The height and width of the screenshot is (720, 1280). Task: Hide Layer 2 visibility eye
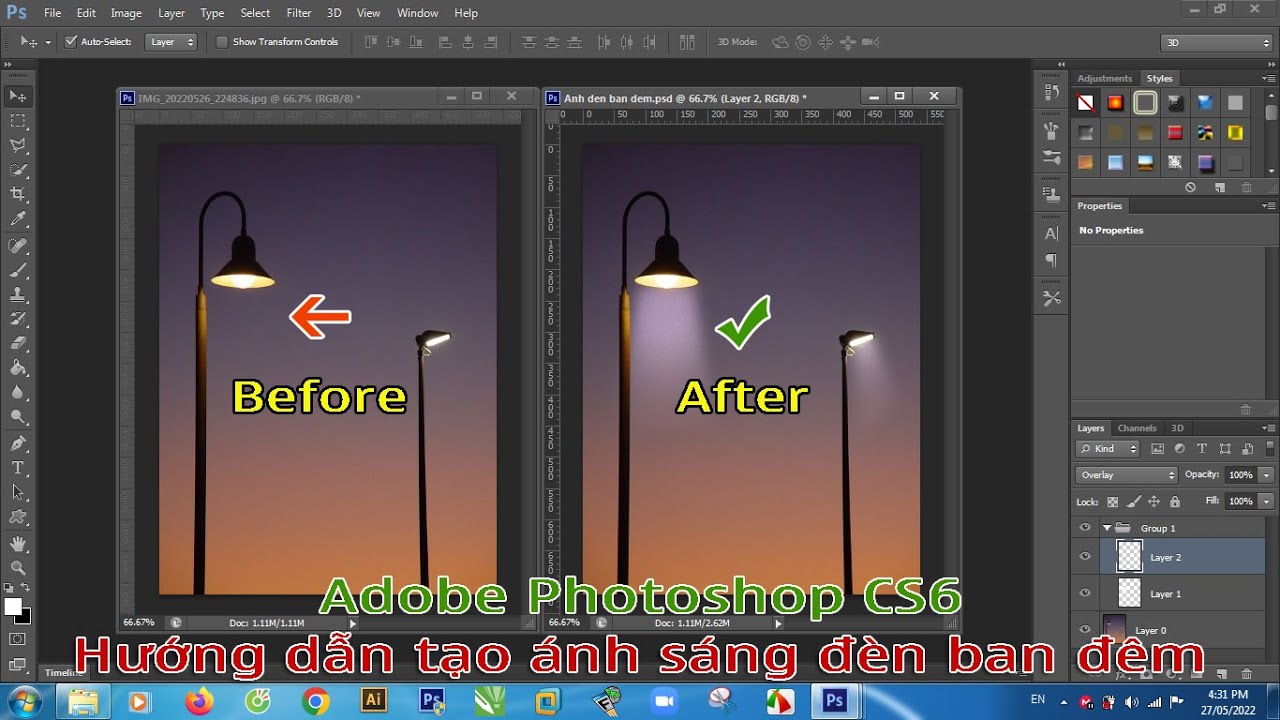tap(1085, 557)
